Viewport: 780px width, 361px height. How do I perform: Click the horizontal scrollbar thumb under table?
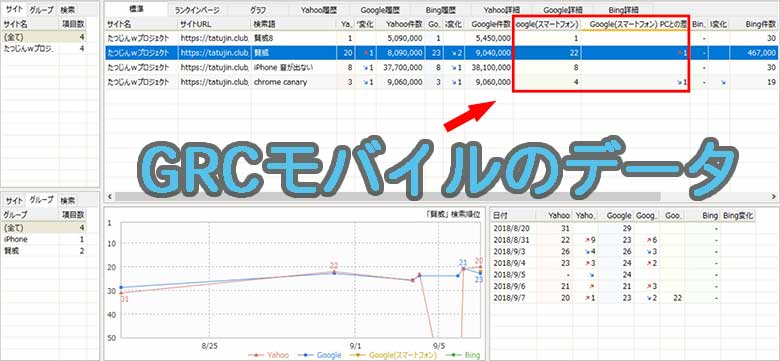388,197
